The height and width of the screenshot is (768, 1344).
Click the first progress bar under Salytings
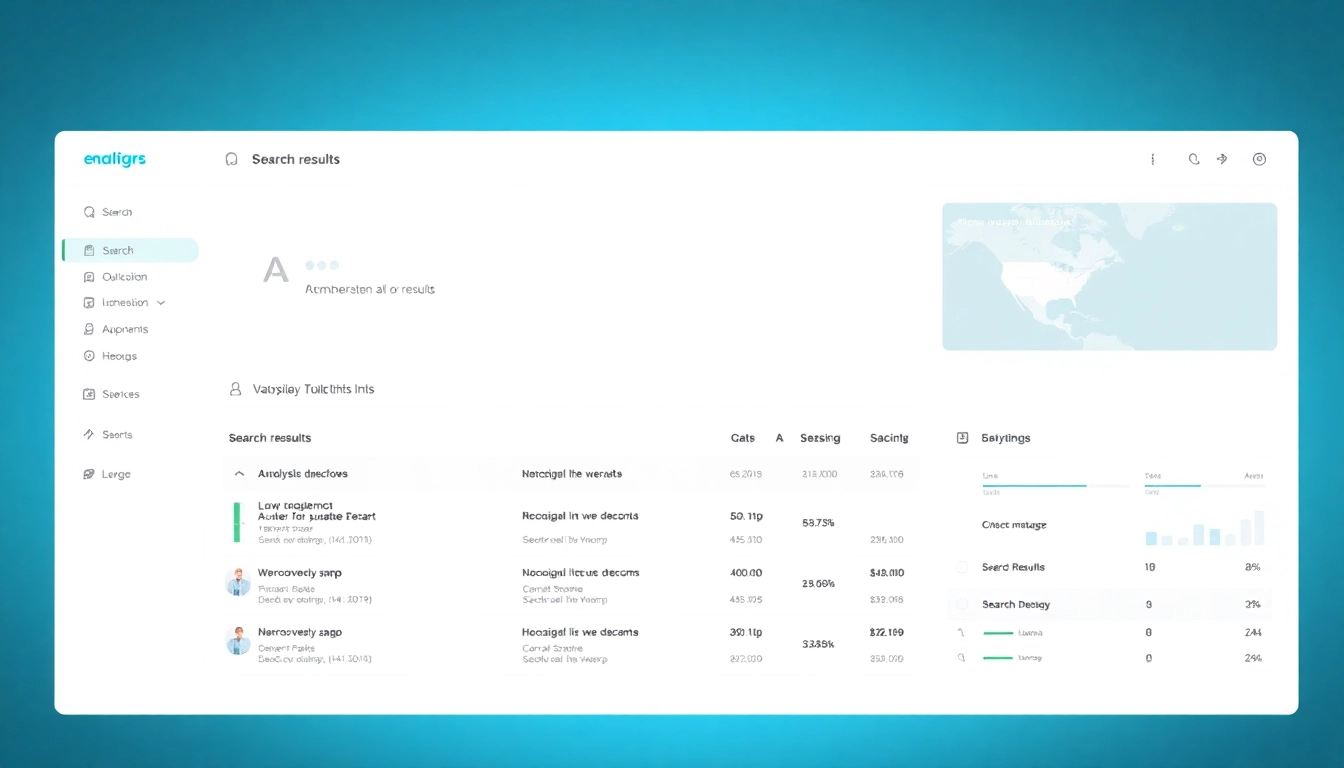click(1055, 486)
